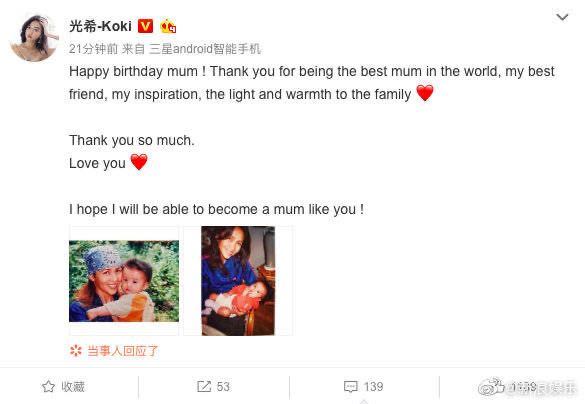585x404 pixels.
Task: Open the photo of woman in blue holding baby
Action: click(x=238, y=281)
